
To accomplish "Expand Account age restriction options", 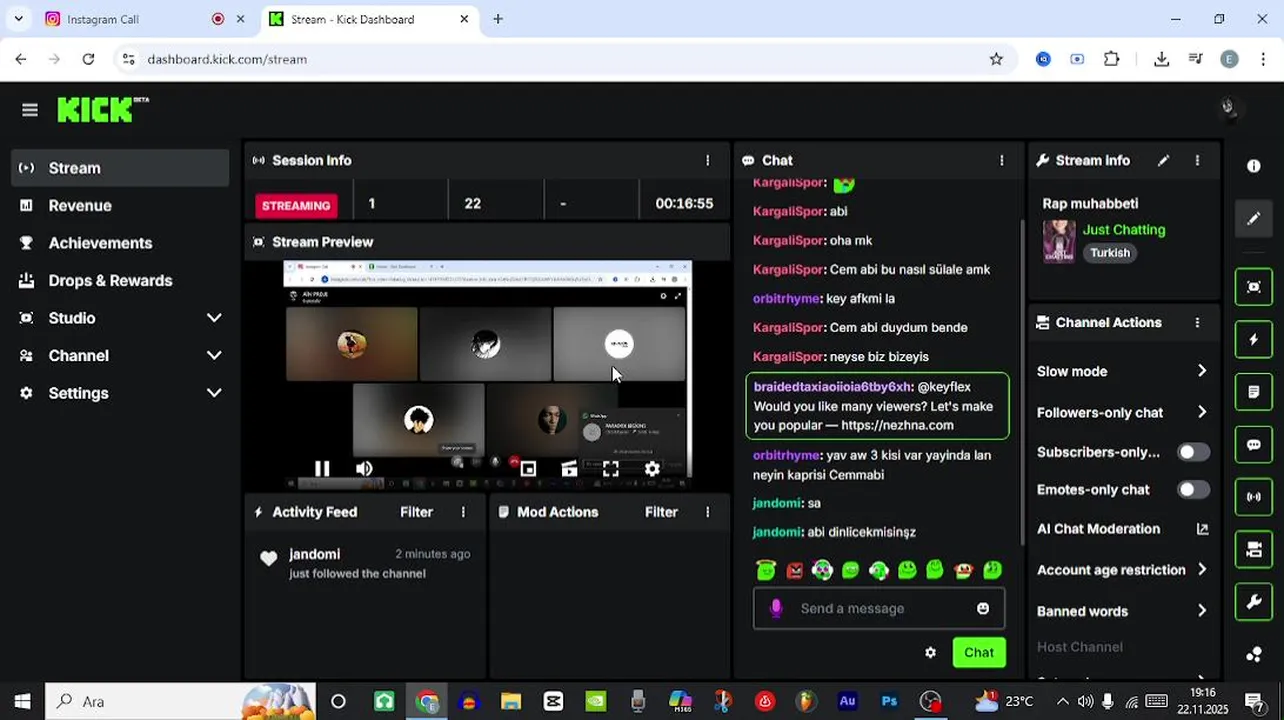I will click(x=1202, y=570).
